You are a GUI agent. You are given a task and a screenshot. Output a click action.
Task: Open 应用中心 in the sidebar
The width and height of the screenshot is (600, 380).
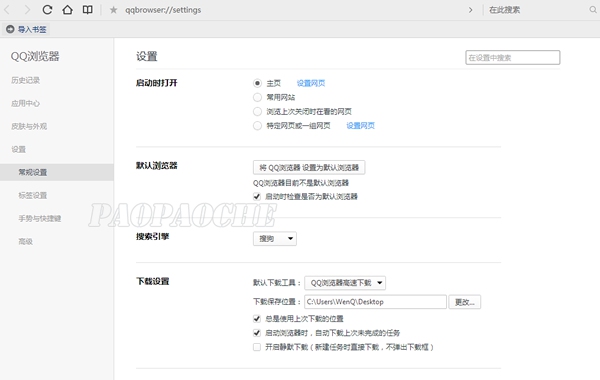point(26,103)
